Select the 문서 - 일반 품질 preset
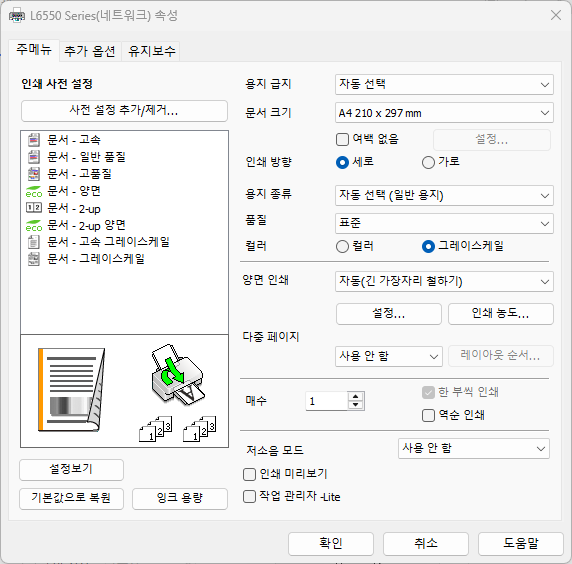Viewport: 572px width, 564px height. [x=86, y=157]
